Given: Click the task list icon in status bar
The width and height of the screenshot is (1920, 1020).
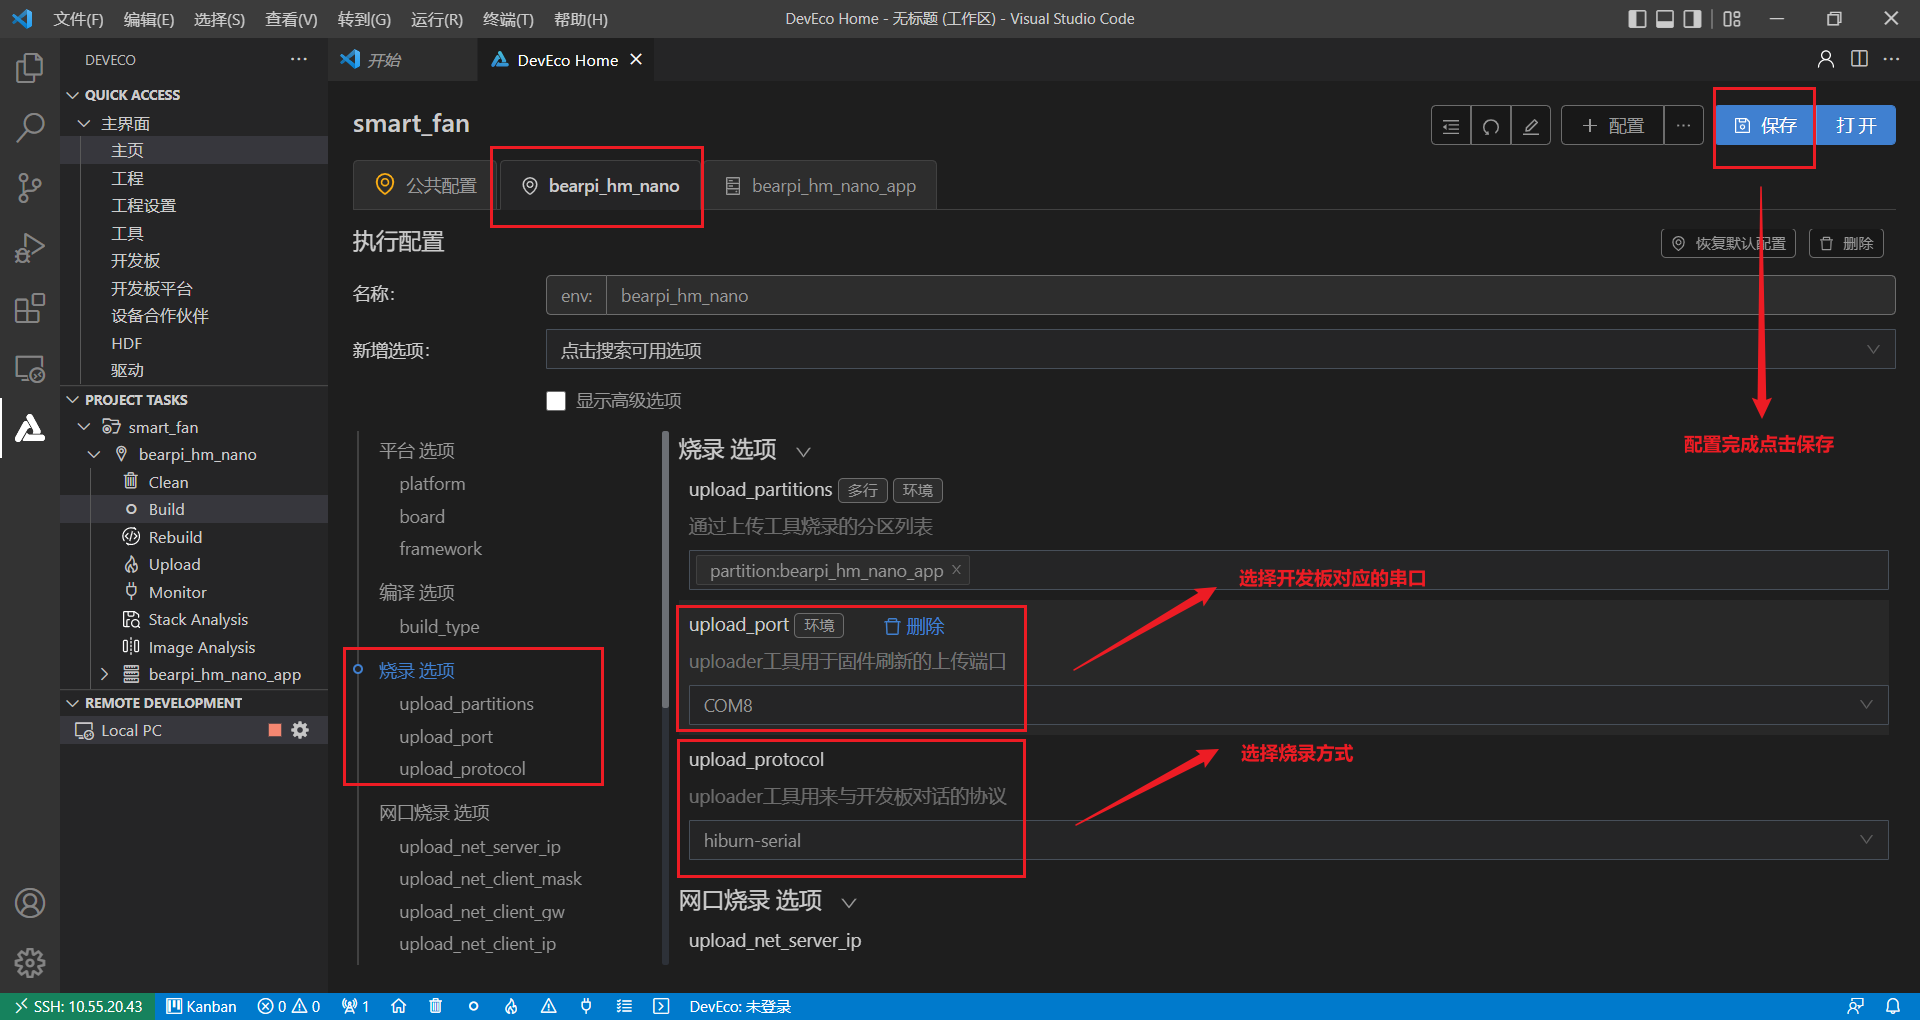Looking at the screenshot, I should point(624,1006).
